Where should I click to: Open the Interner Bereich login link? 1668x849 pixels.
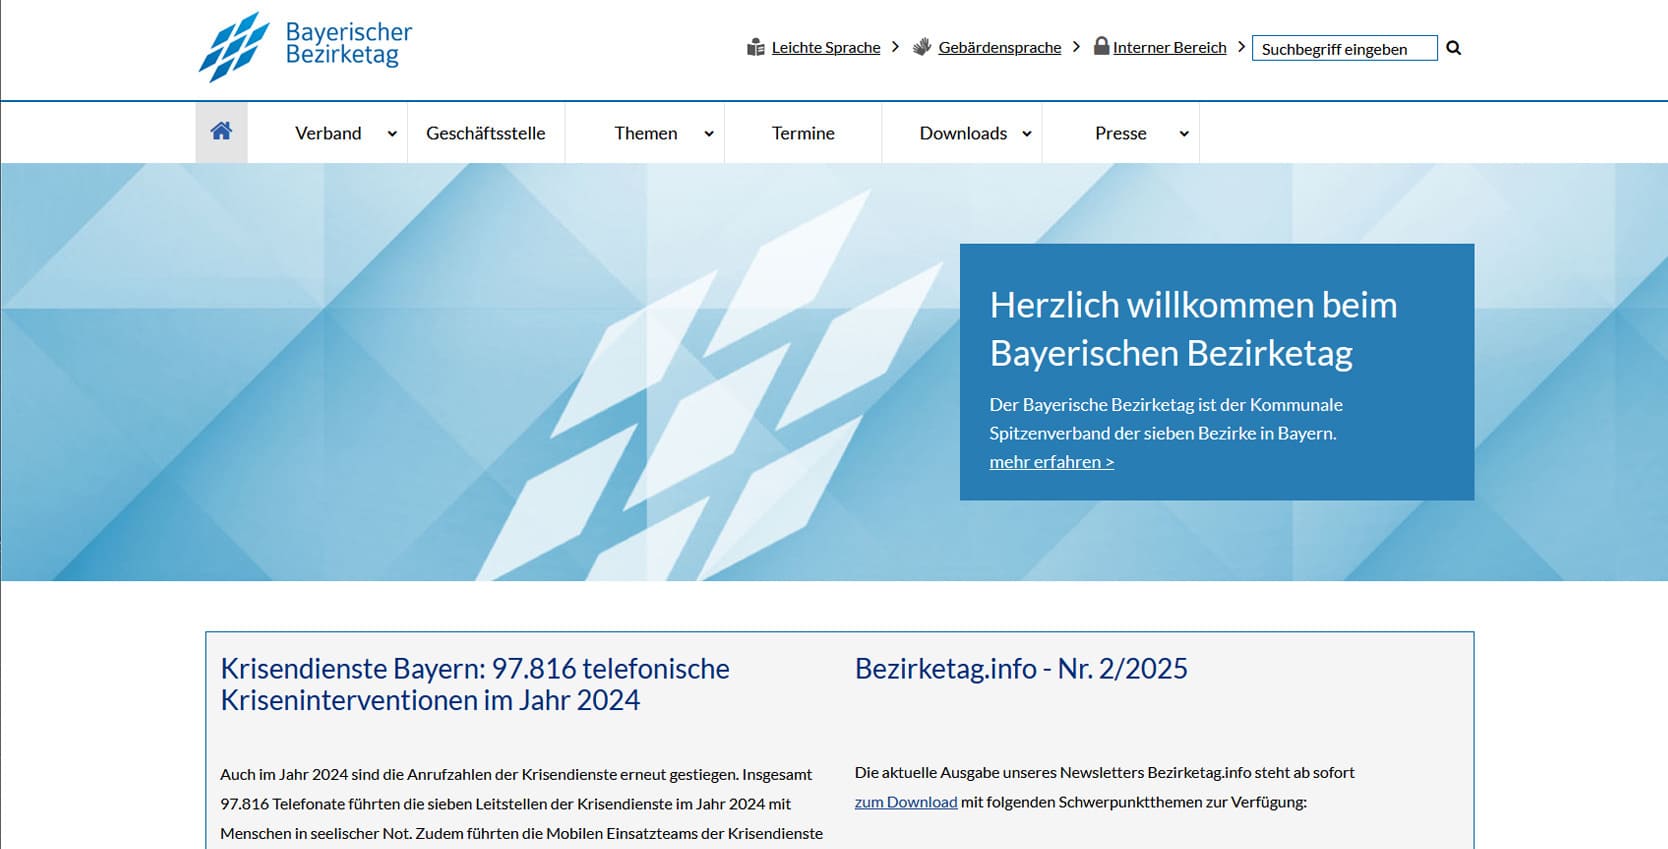(x=1169, y=47)
